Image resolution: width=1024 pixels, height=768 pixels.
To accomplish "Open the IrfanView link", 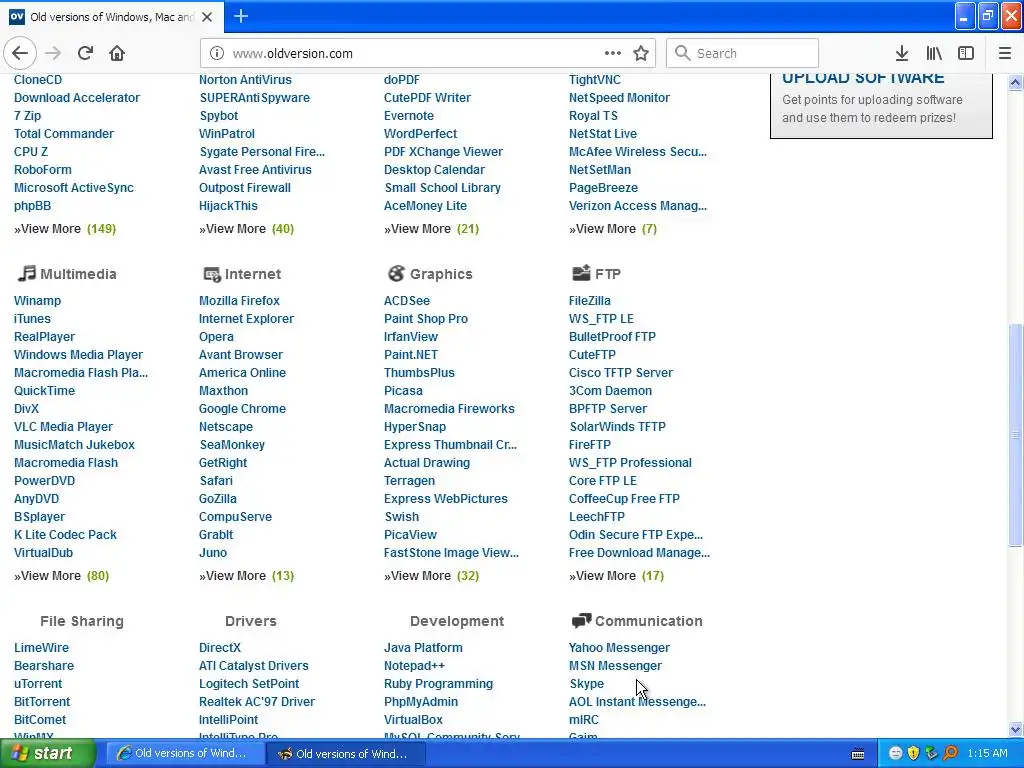I will pos(411,336).
